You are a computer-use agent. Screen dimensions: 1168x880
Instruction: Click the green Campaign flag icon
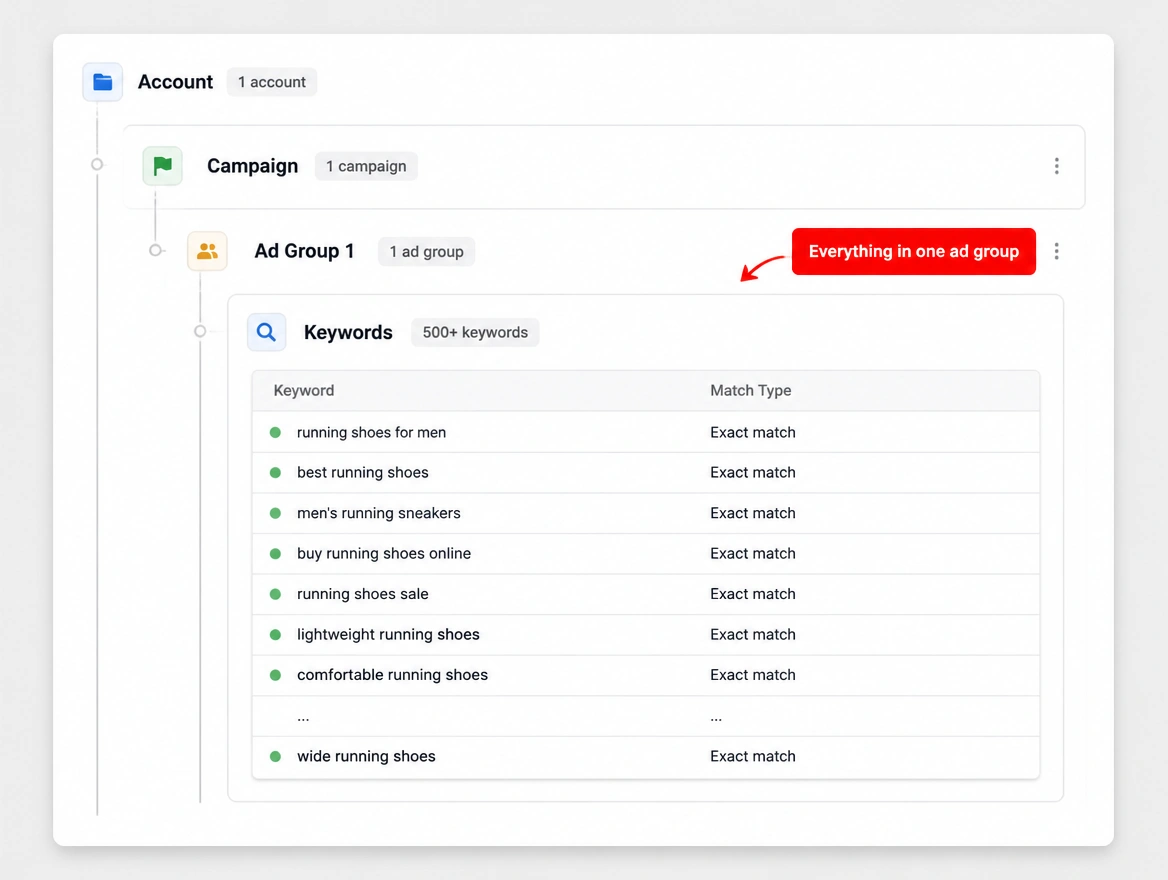tap(162, 165)
